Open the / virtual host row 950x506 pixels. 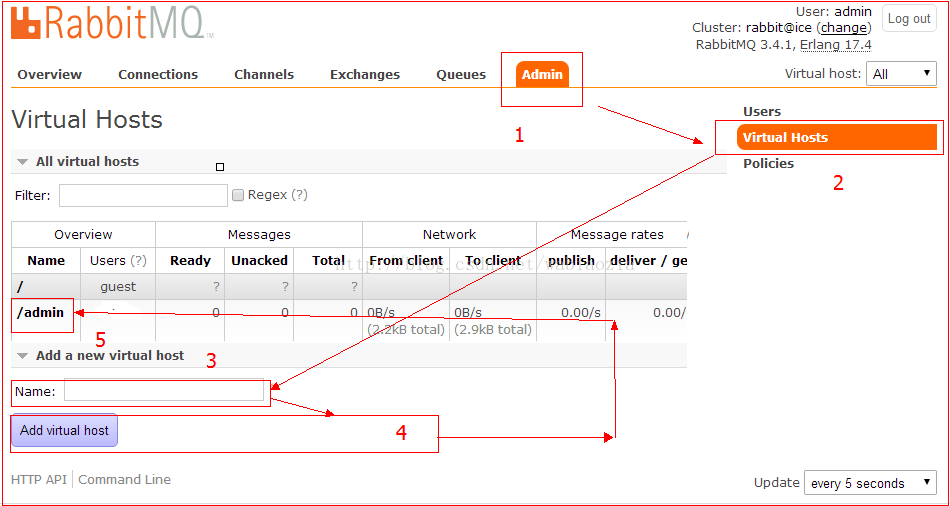click(22, 286)
